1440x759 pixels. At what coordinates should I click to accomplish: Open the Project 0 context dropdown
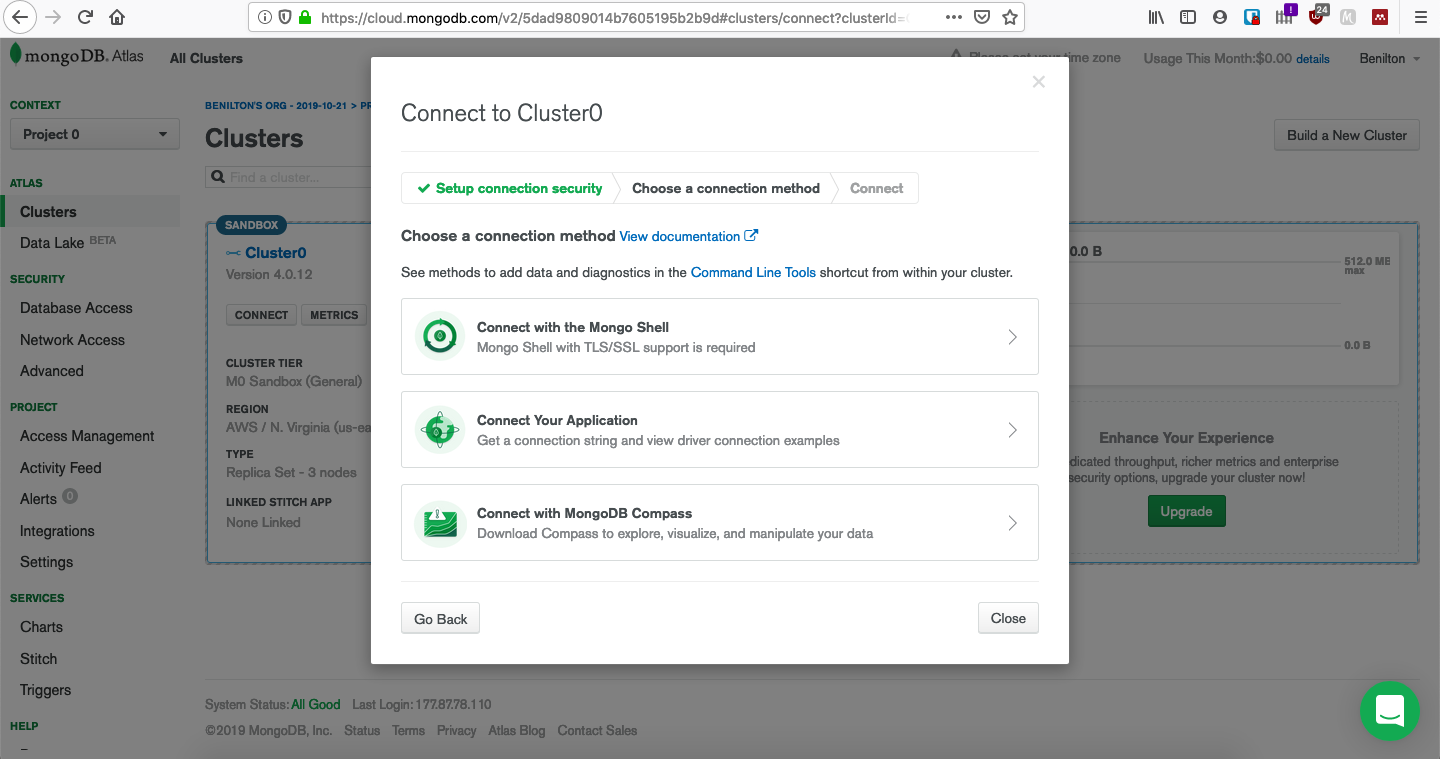click(95, 134)
